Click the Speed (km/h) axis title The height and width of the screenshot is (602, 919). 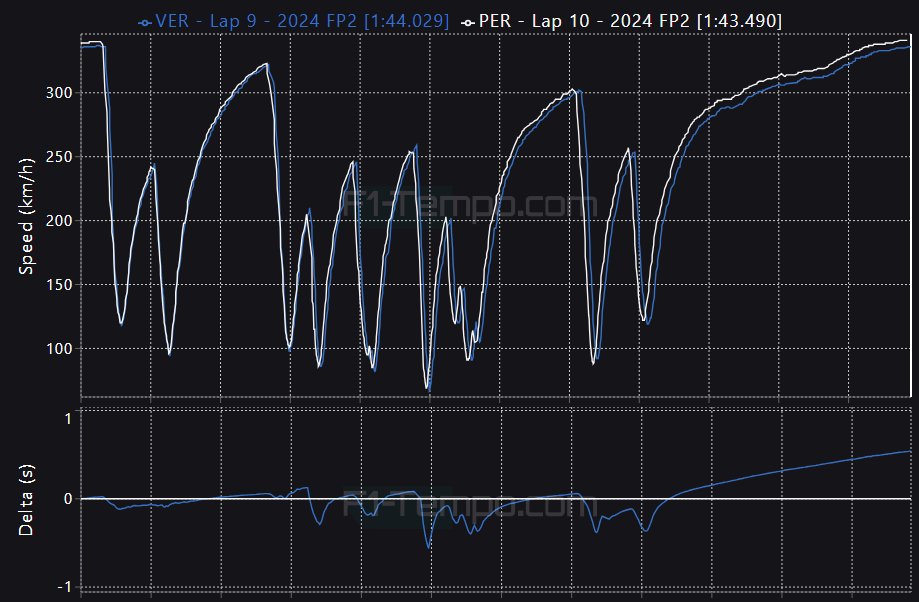26,216
